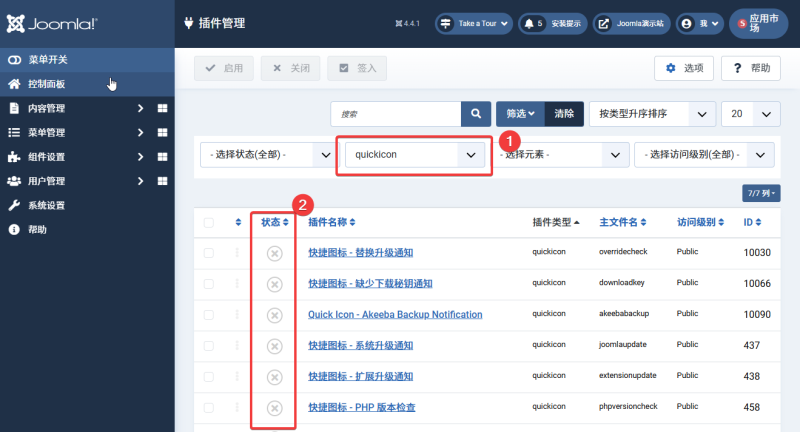Viewport: 800px width, 432px height.
Task: Open the 组件设置 dashboard grid icon
Action: coord(162,157)
